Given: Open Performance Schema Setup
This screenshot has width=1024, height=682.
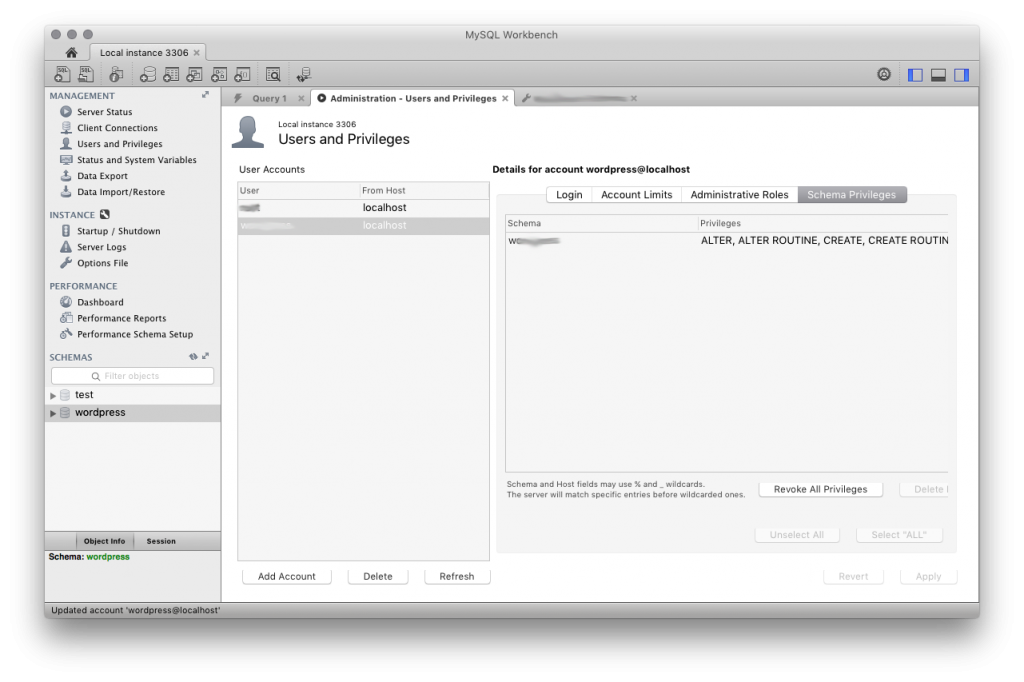Looking at the screenshot, I should (135, 334).
